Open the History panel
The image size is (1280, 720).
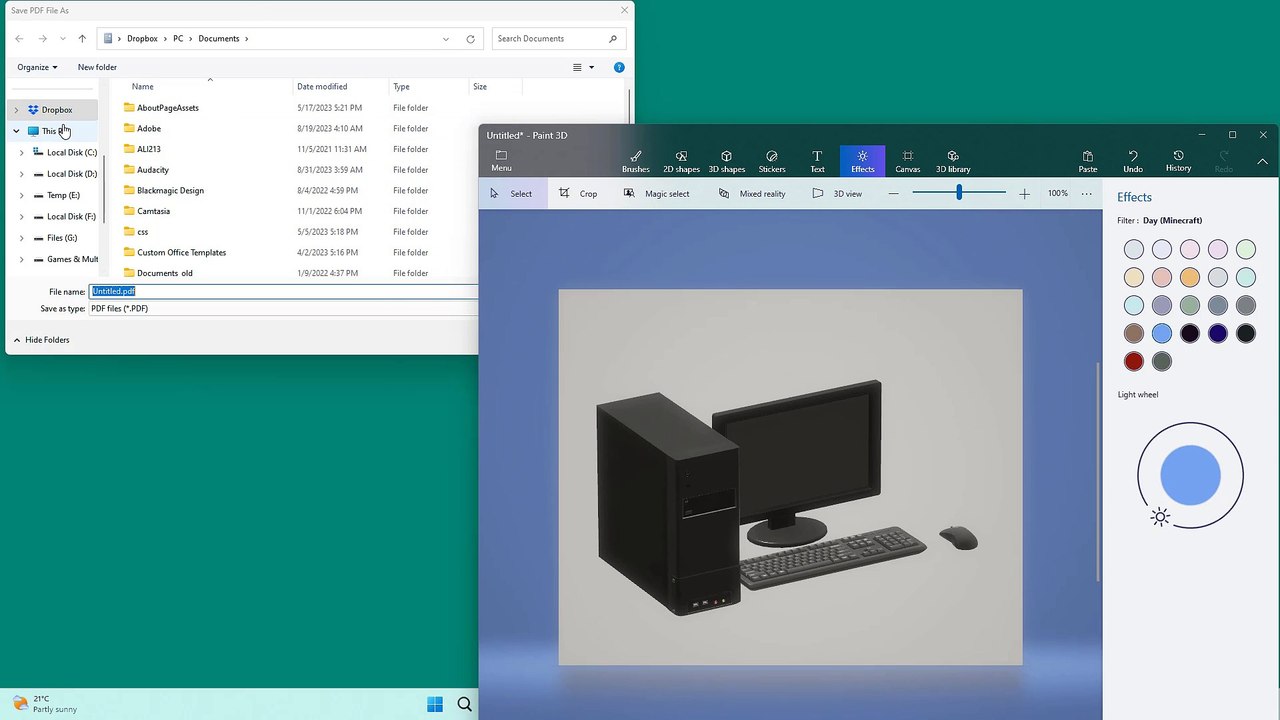coord(1178,161)
